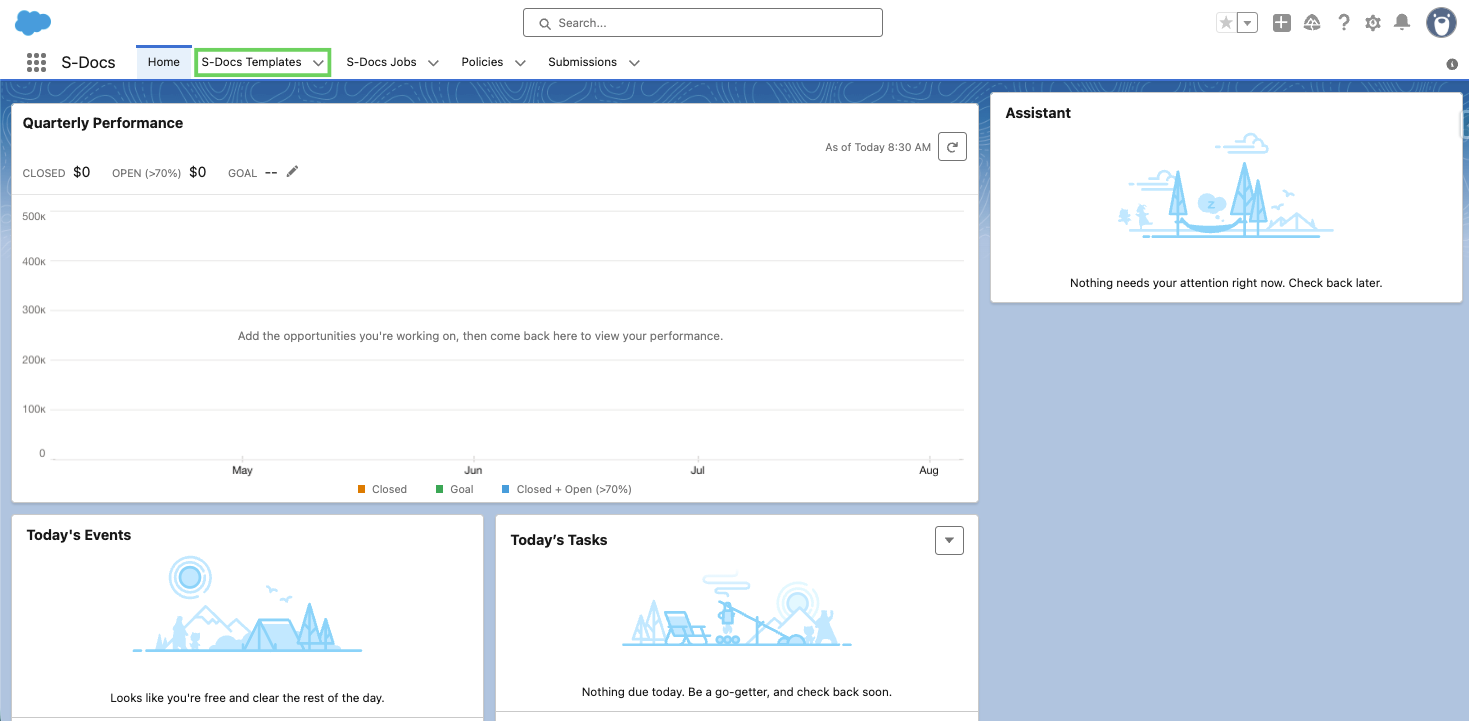Open the Trailhead guidance icon
The image size is (1469, 721).
(x=1313, y=22)
